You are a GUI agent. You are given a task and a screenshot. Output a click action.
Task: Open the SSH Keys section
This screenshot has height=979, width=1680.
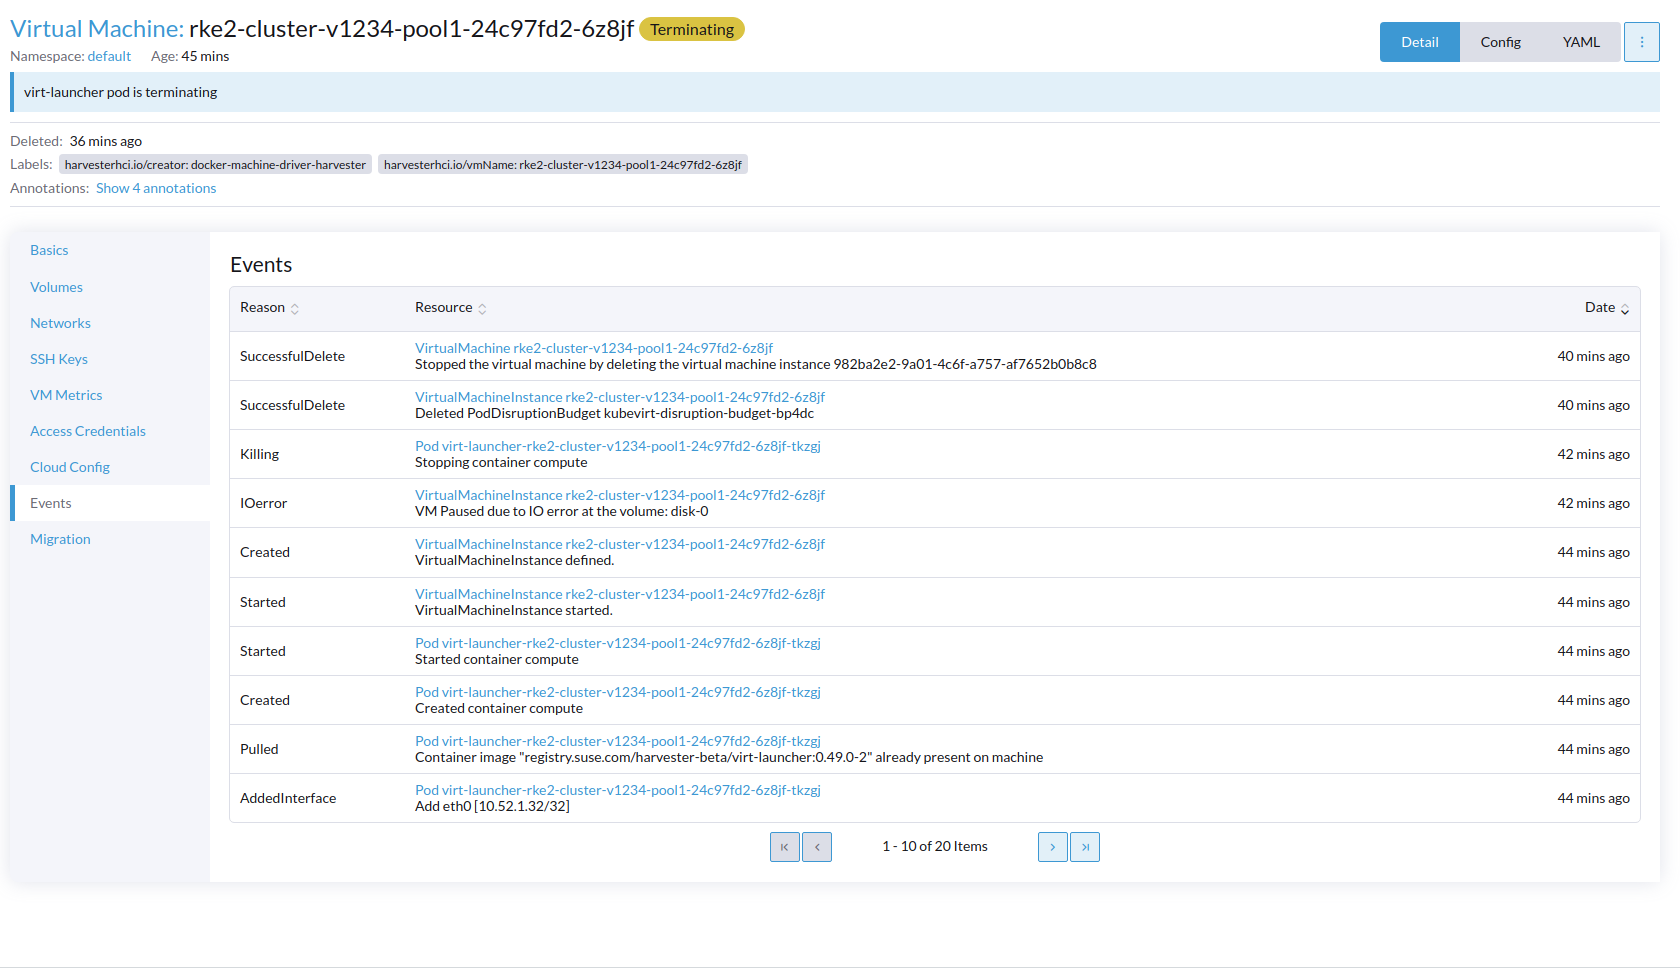coord(59,358)
